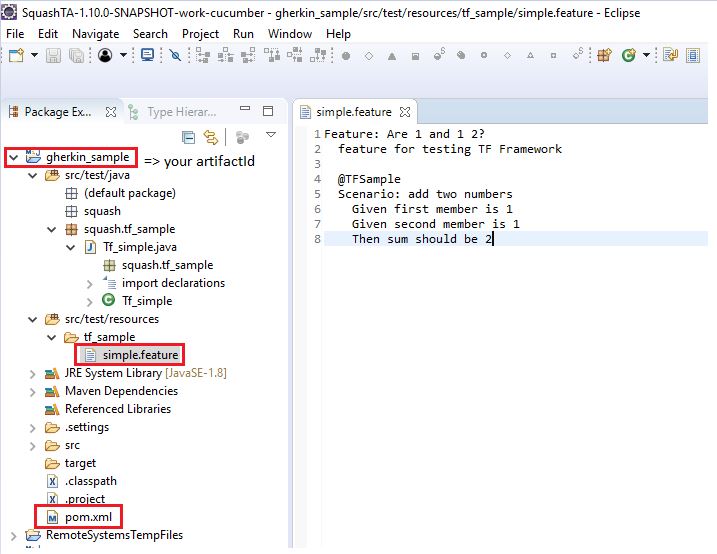
Task: Click the large outlined diamond toolbar icon
Action: [369, 56]
